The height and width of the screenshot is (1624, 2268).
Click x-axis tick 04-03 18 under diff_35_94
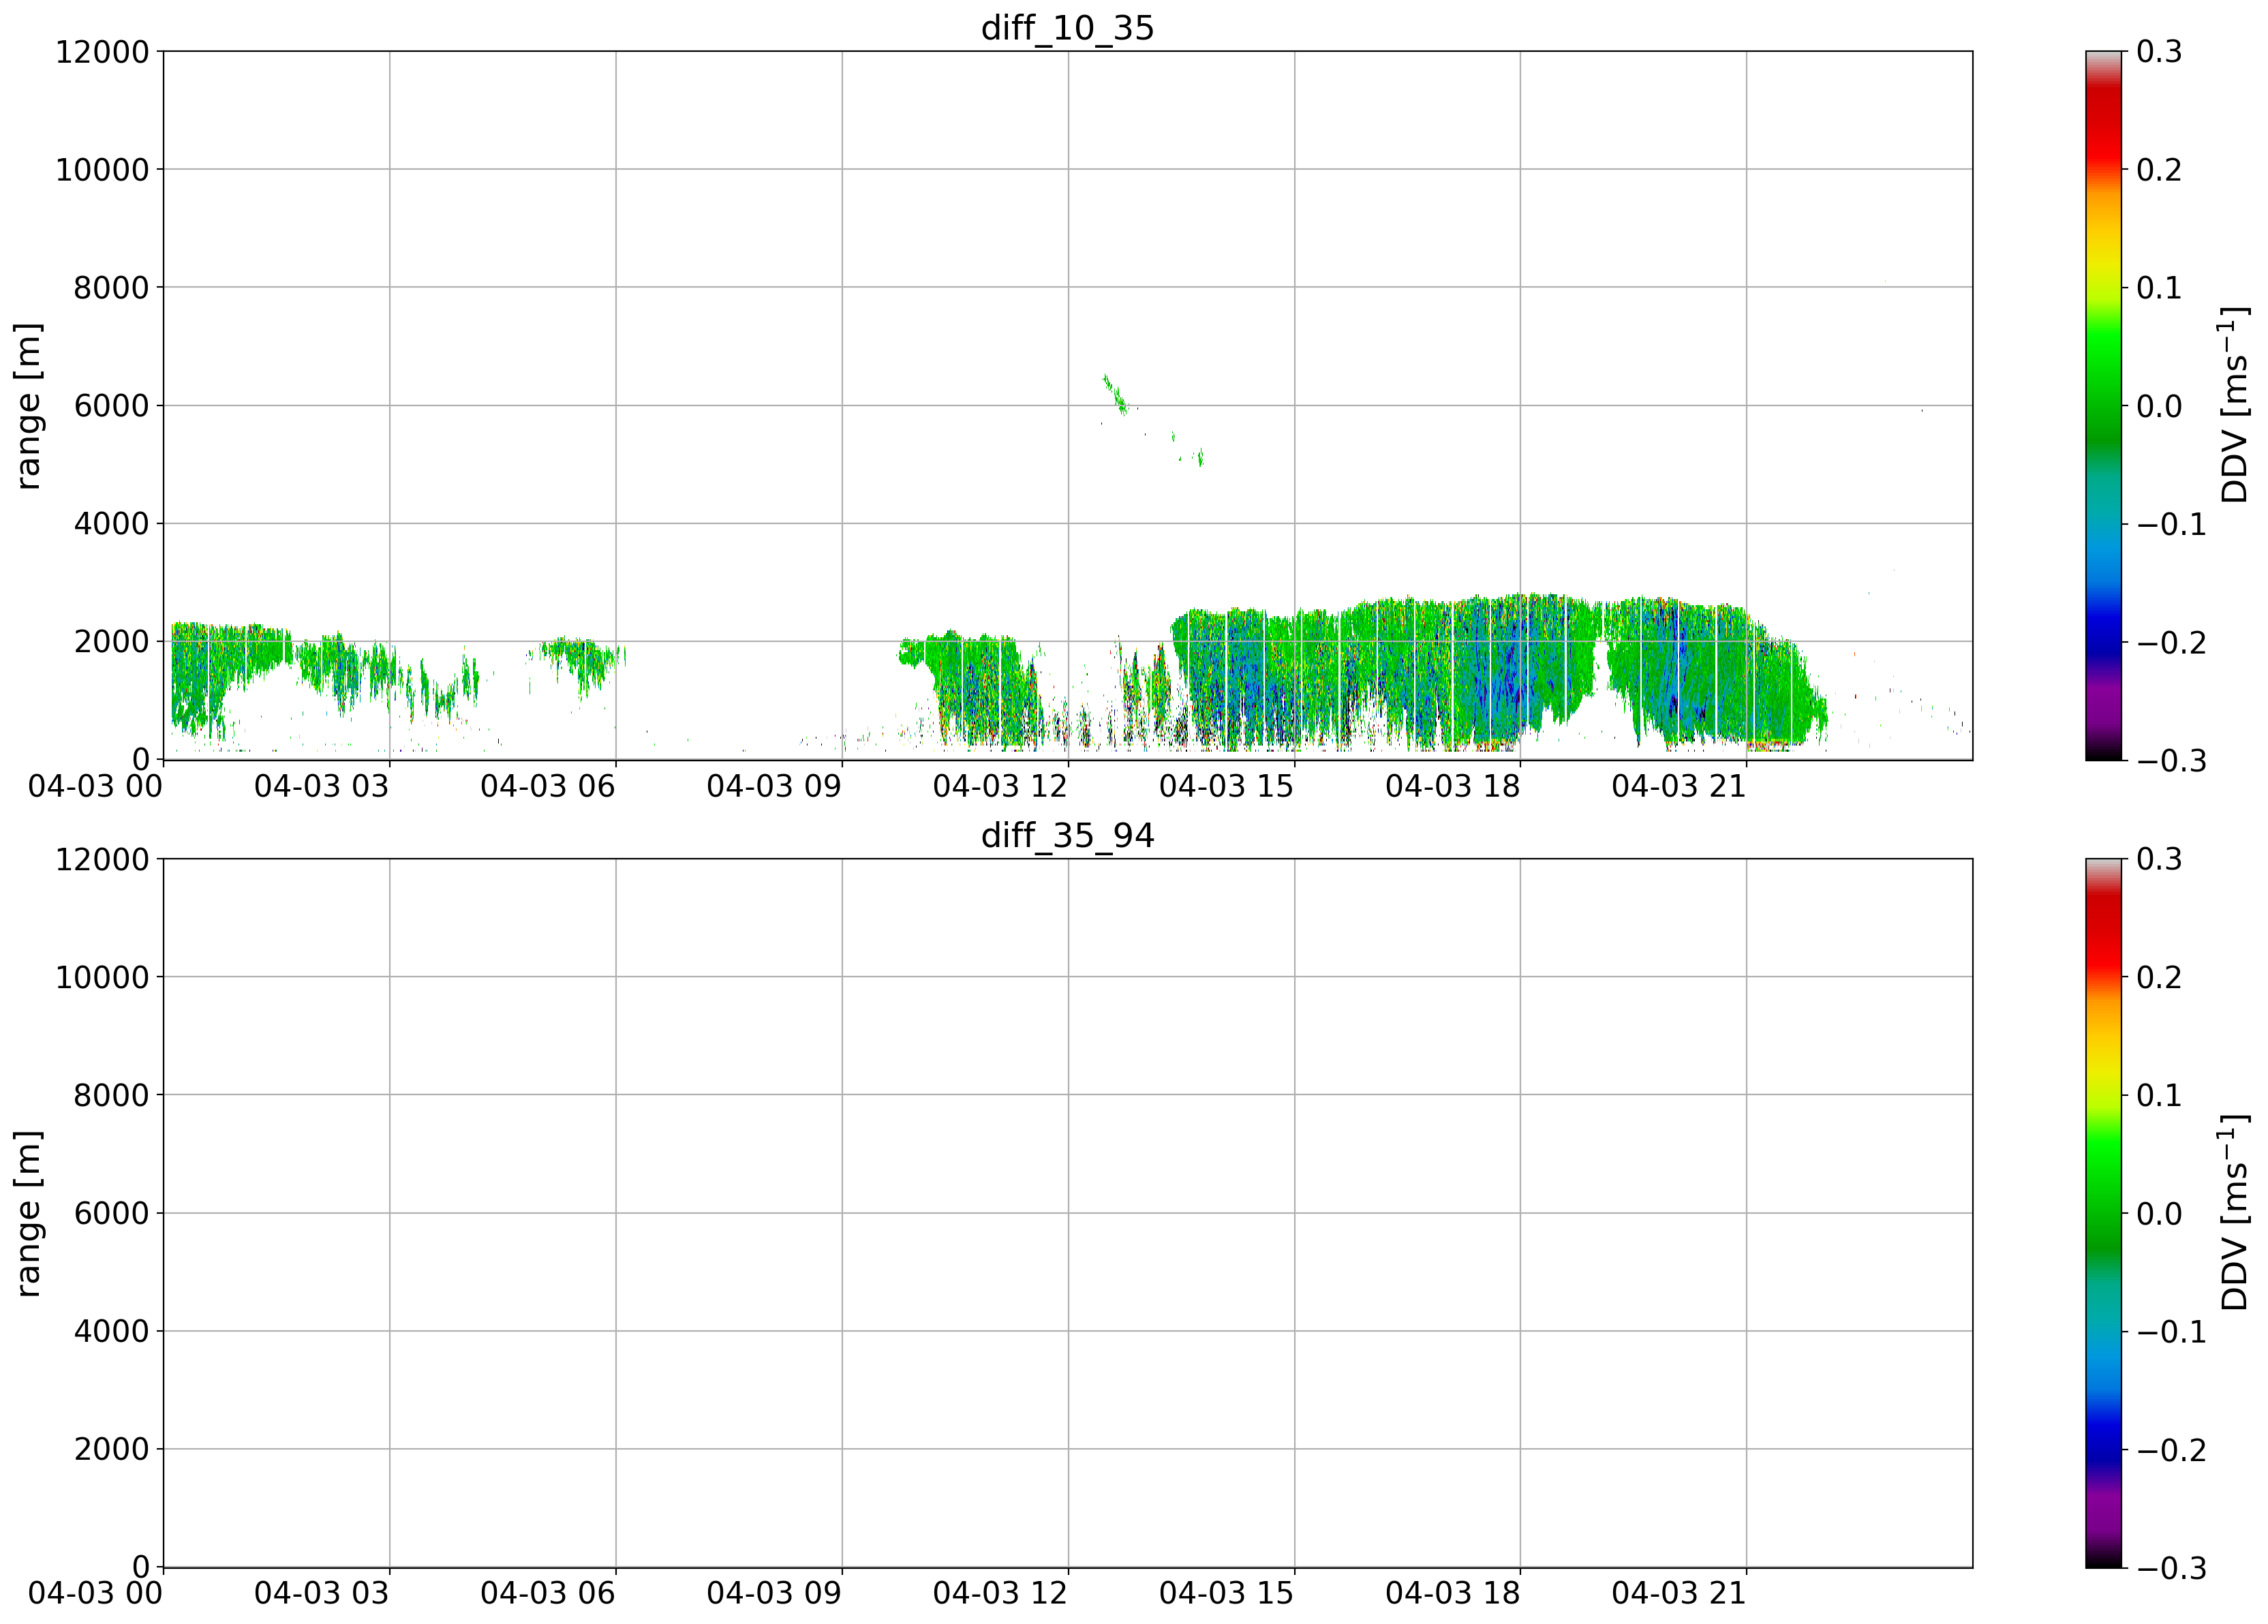(1453, 1594)
